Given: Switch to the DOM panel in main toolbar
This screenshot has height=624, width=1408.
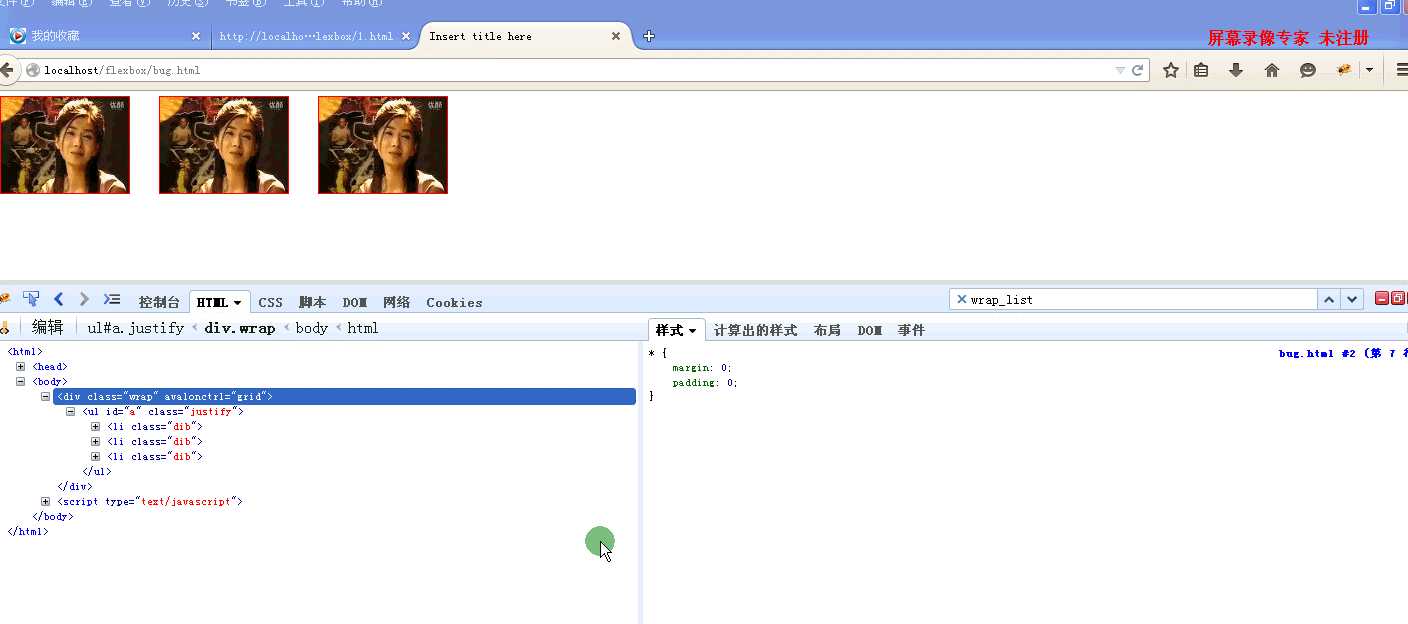Looking at the screenshot, I should (x=355, y=302).
